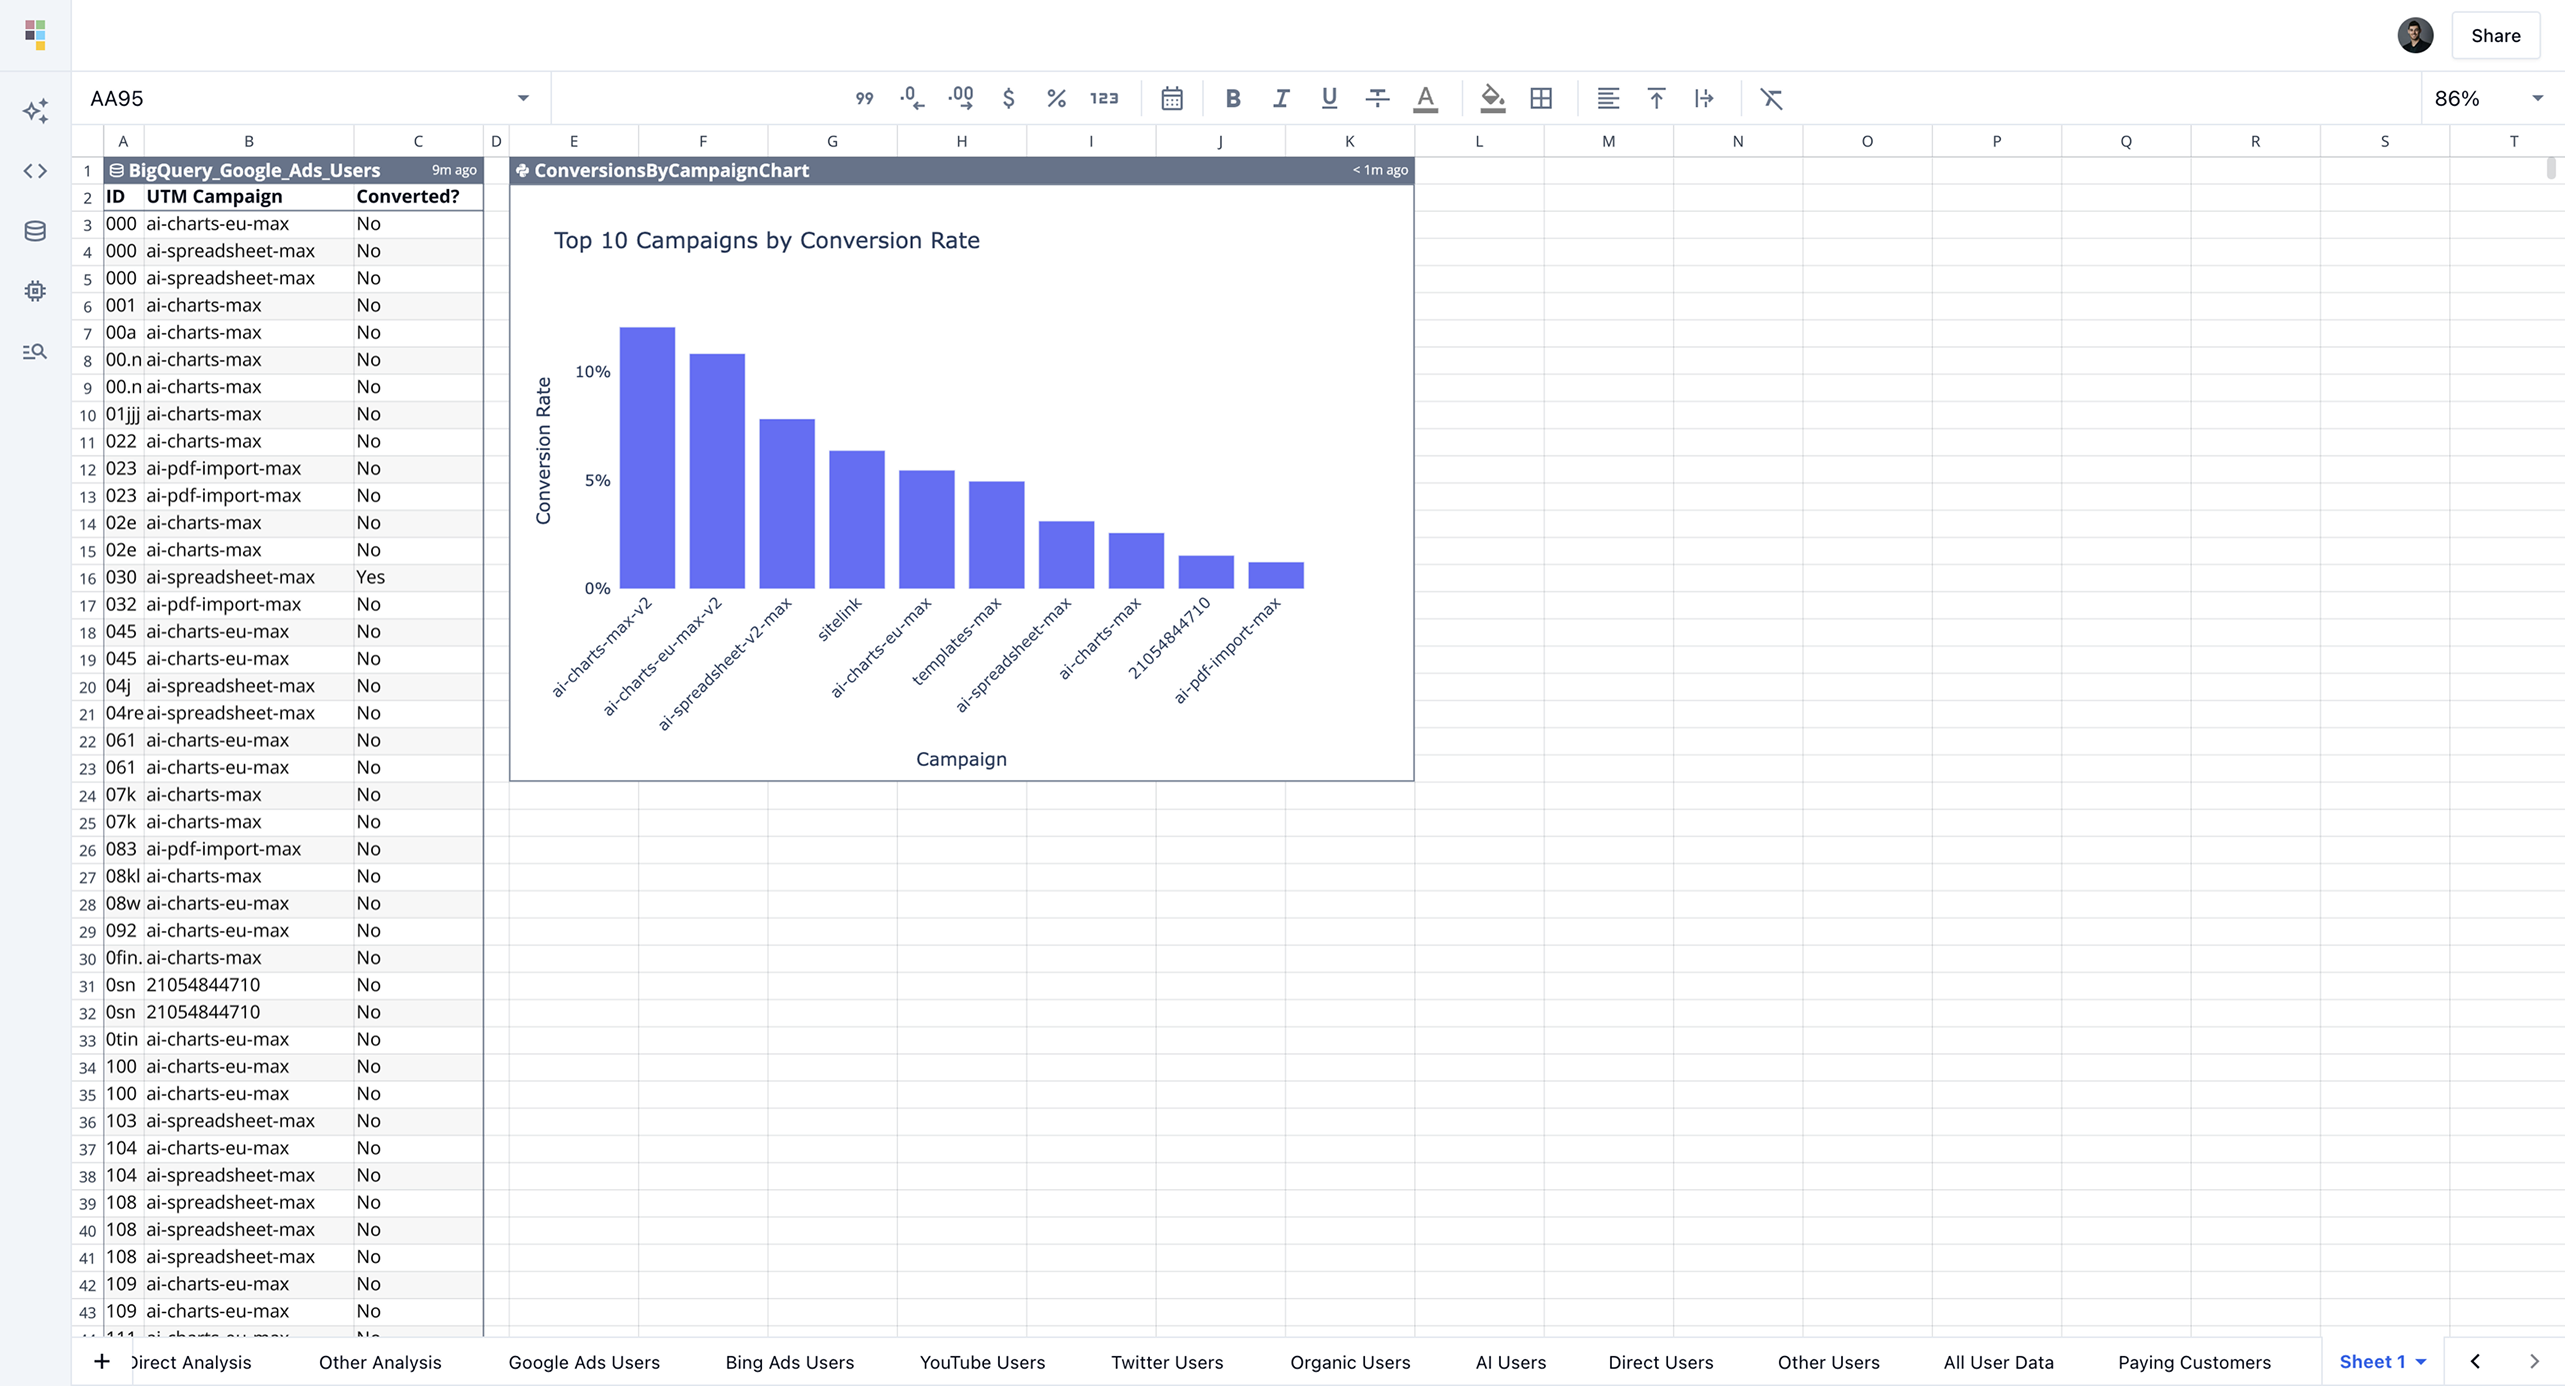Switch to the Paying Customers tab

pyautogui.click(x=2194, y=1361)
